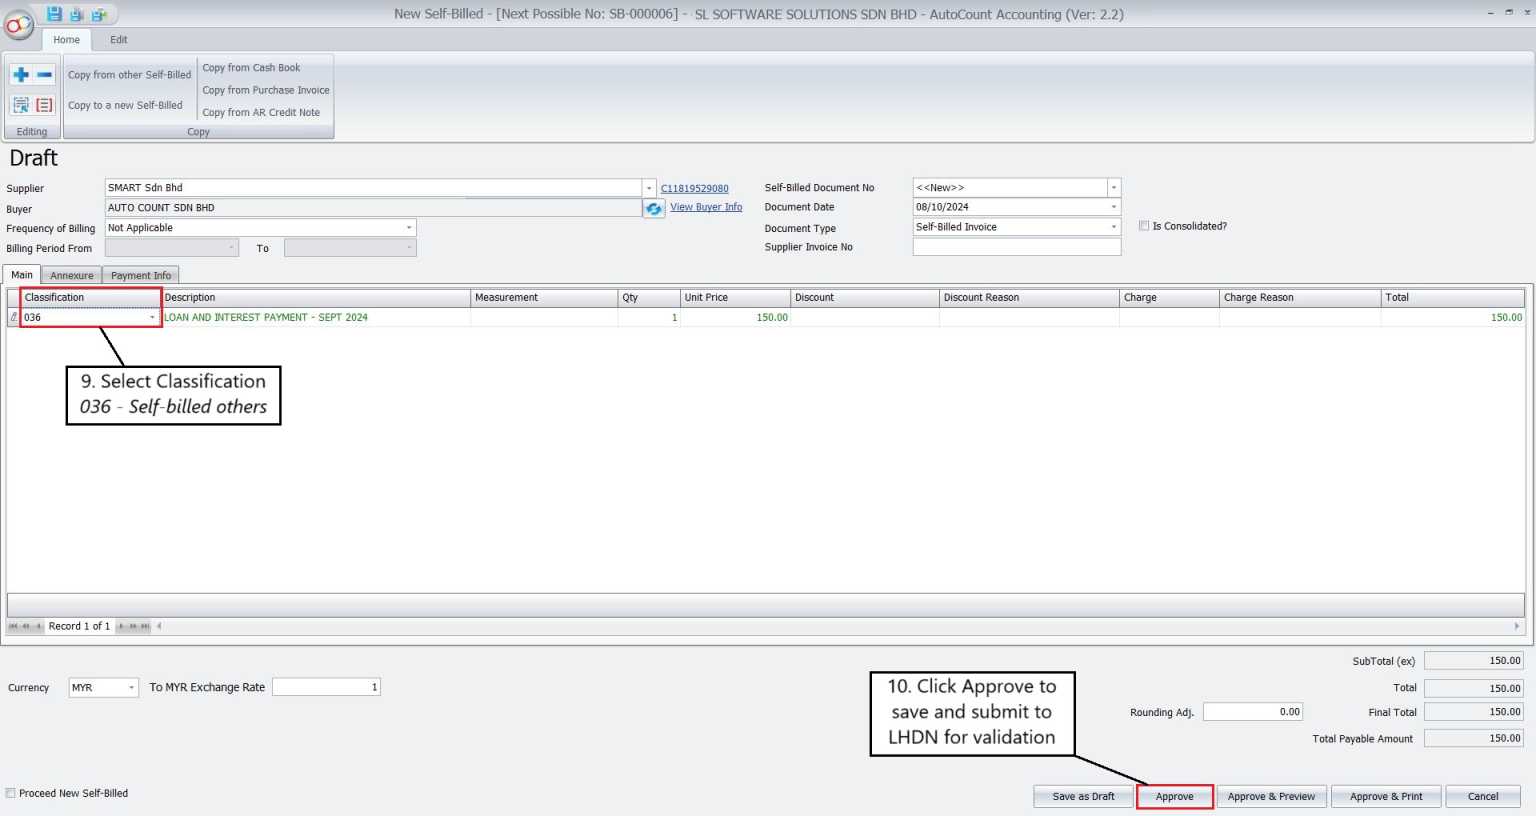Click the Save icon in quick access toolbar

coord(54,14)
